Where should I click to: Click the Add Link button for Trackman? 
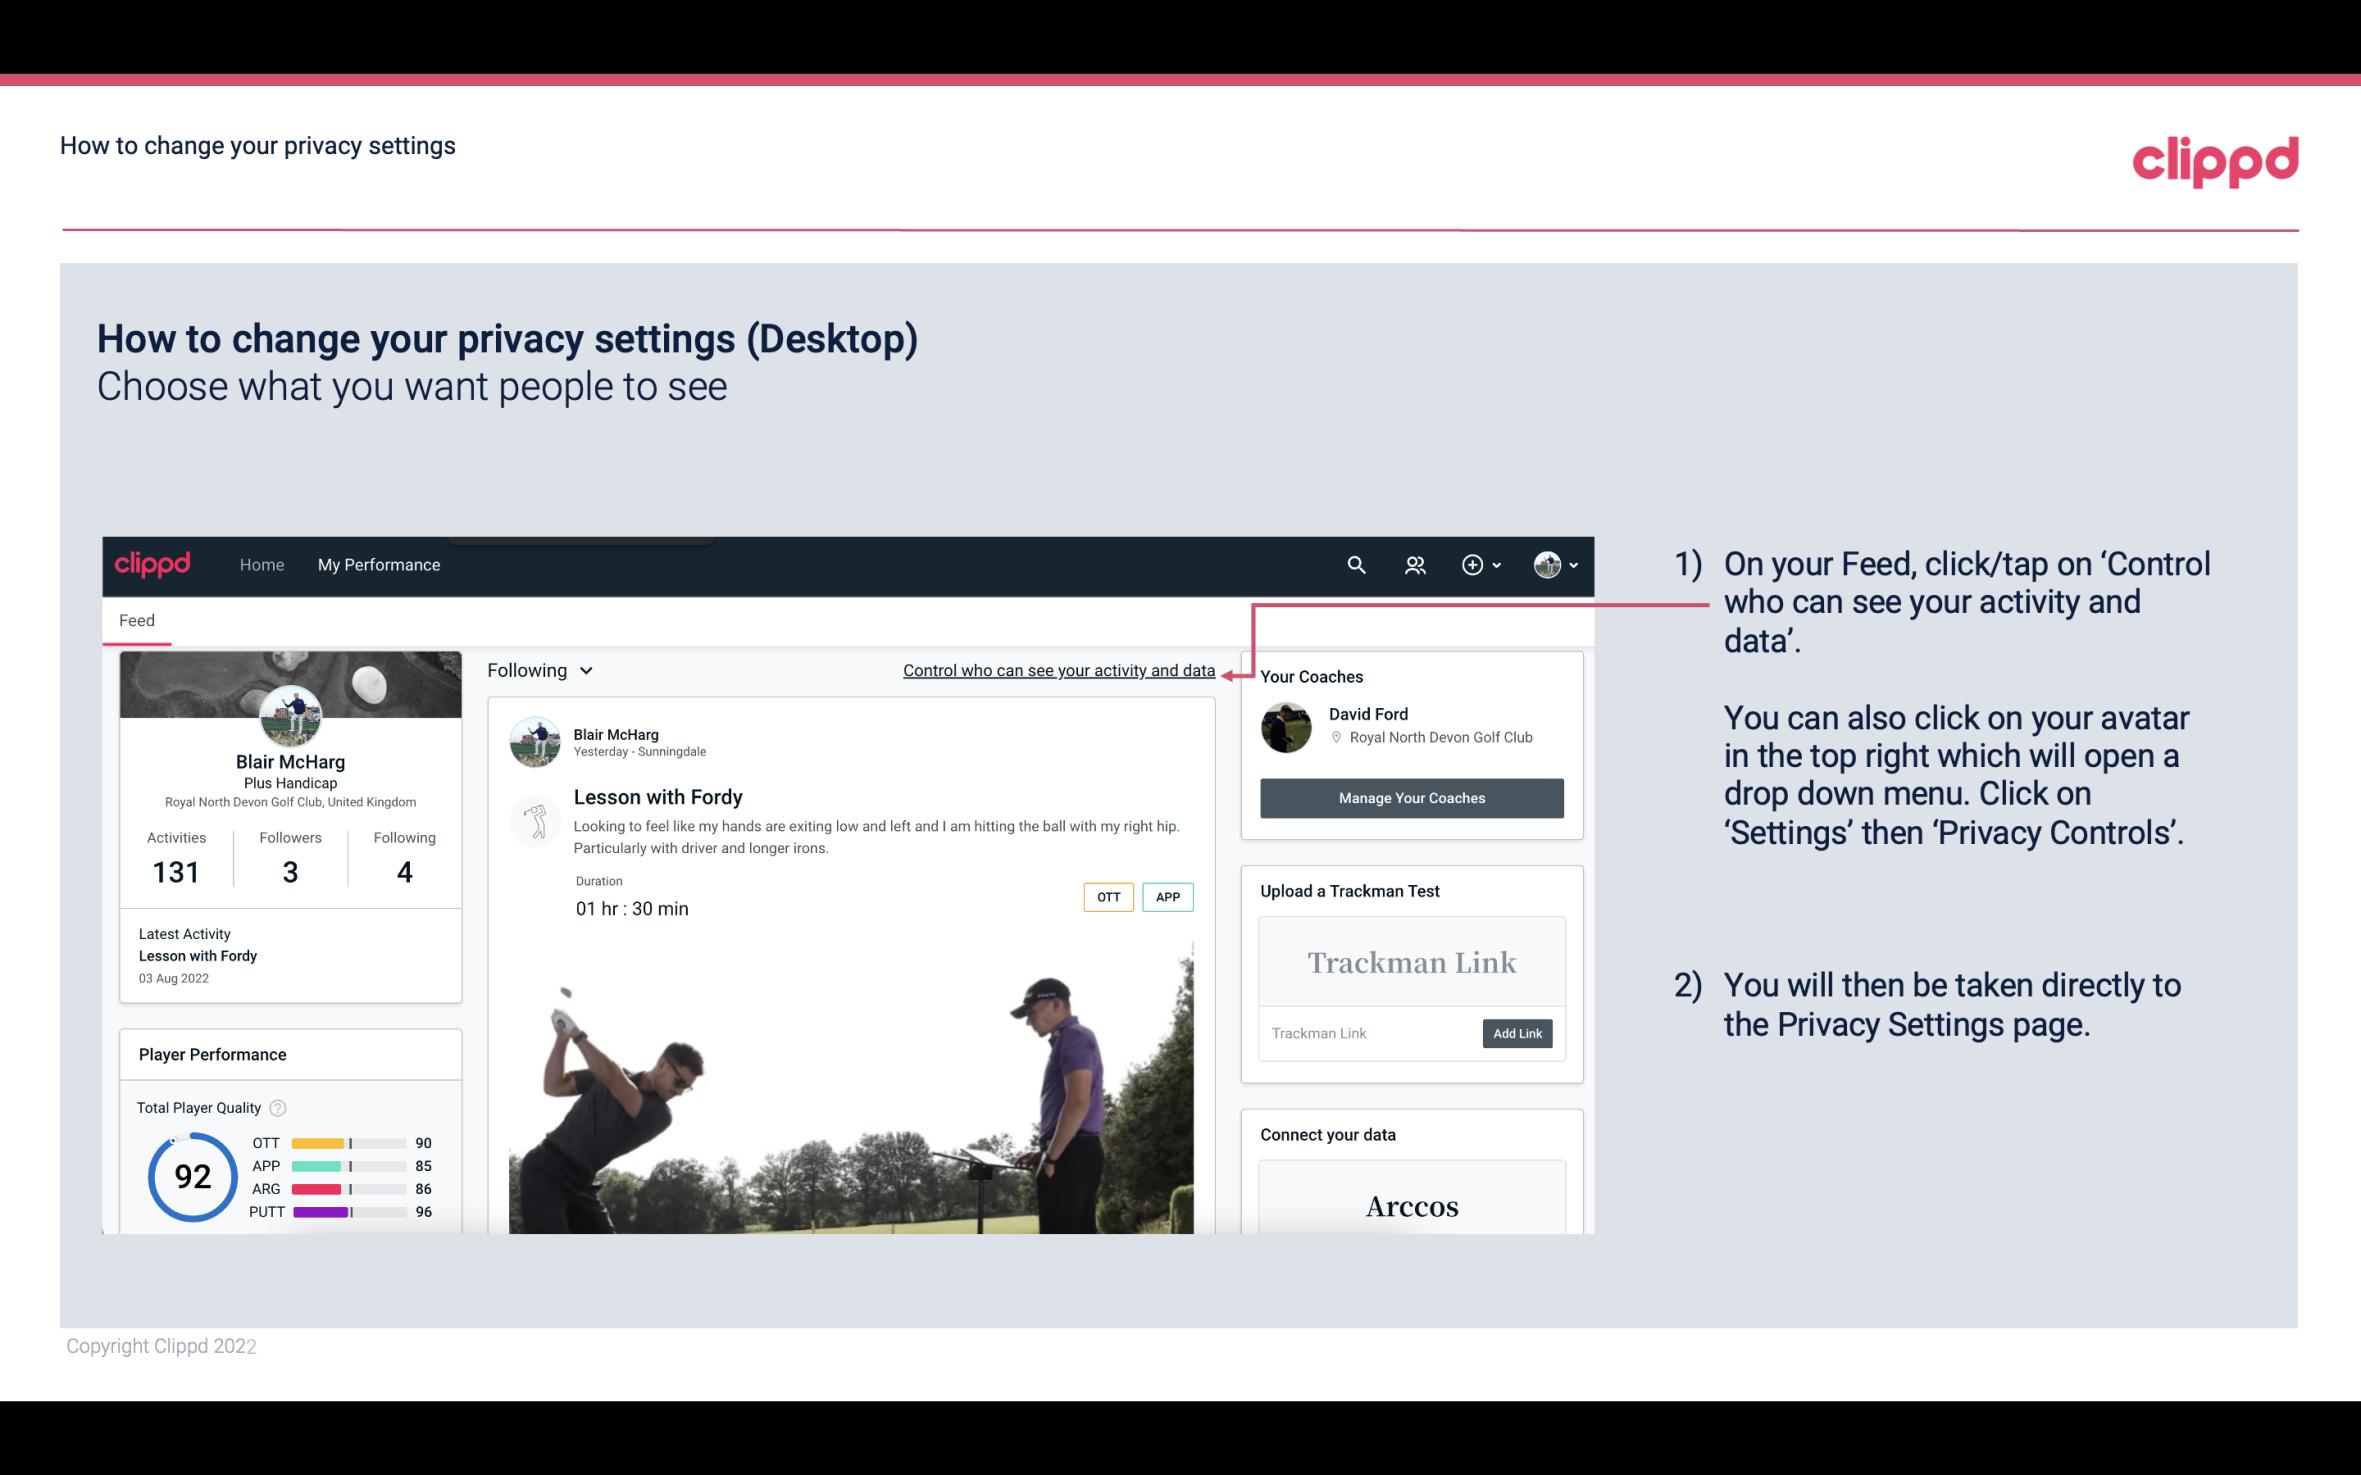(1515, 1033)
